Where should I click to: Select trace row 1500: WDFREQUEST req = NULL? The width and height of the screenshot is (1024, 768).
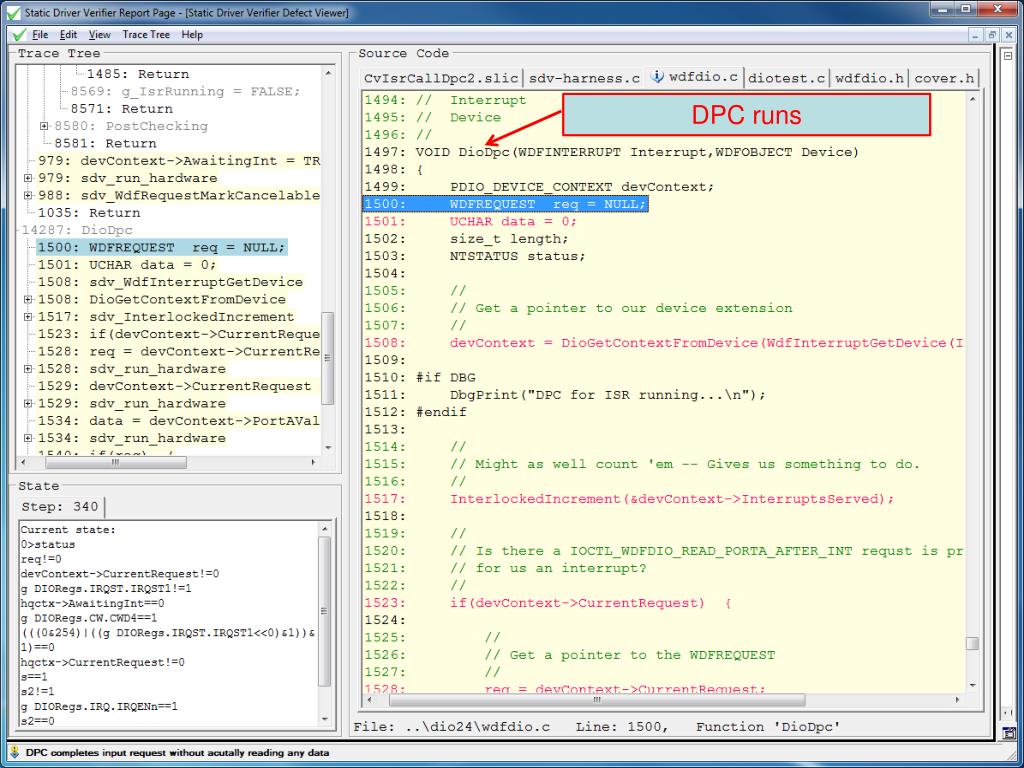[x=161, y=248]
